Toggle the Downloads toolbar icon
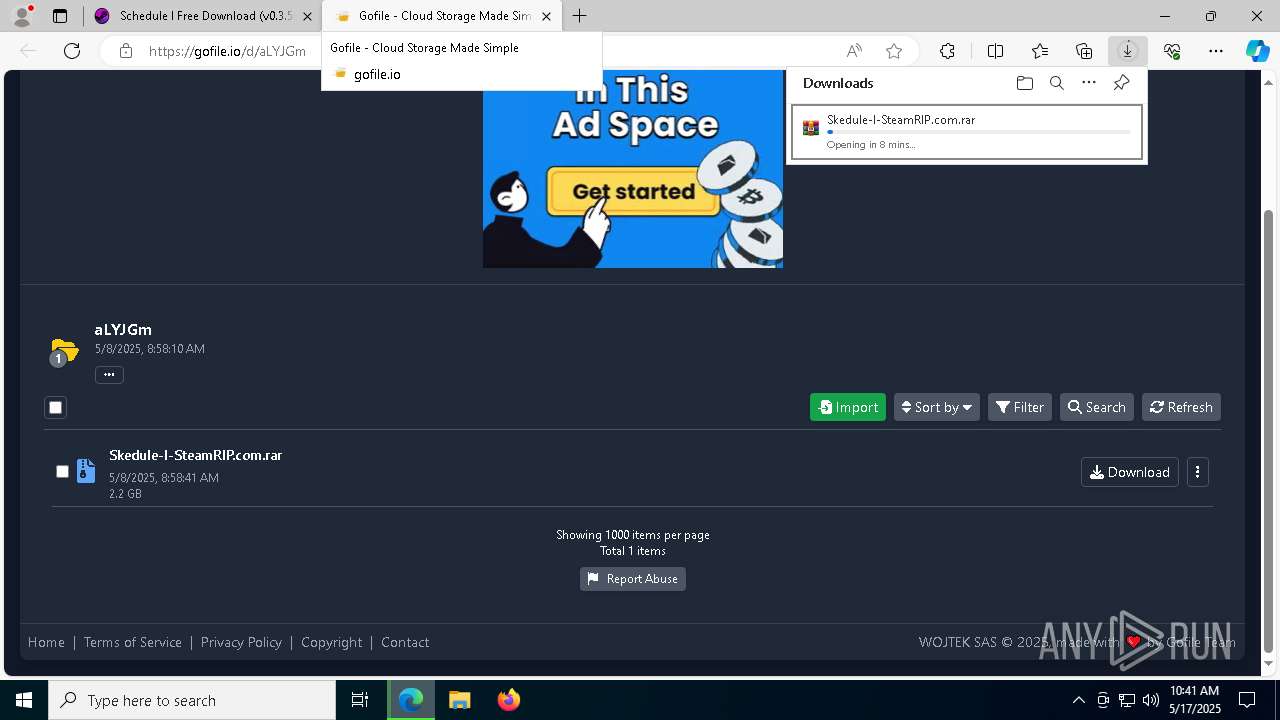1280x720 pixels. pos(1127,51)
